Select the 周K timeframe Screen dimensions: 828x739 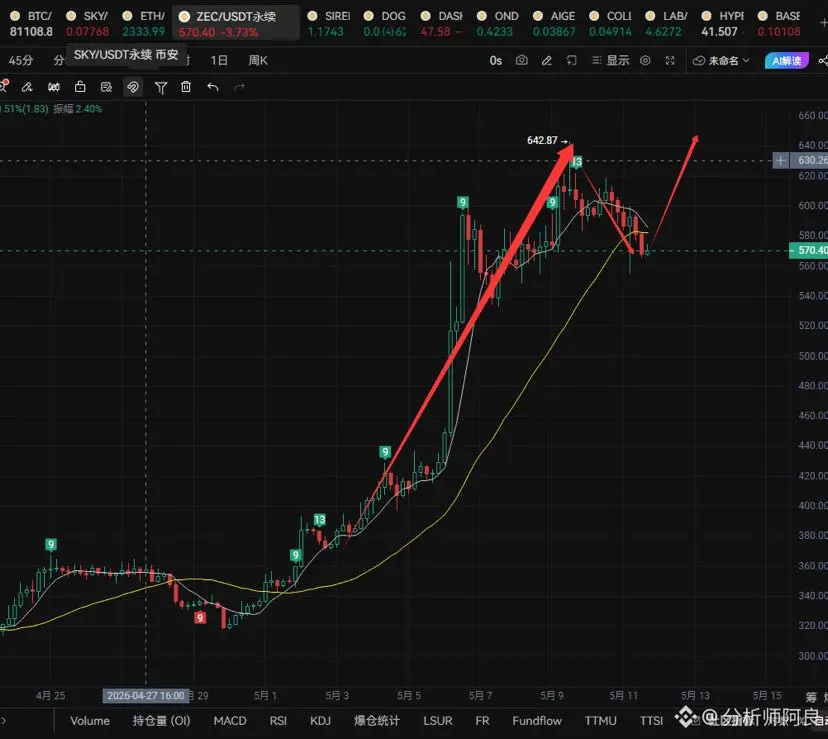click(x=258, y=61)
